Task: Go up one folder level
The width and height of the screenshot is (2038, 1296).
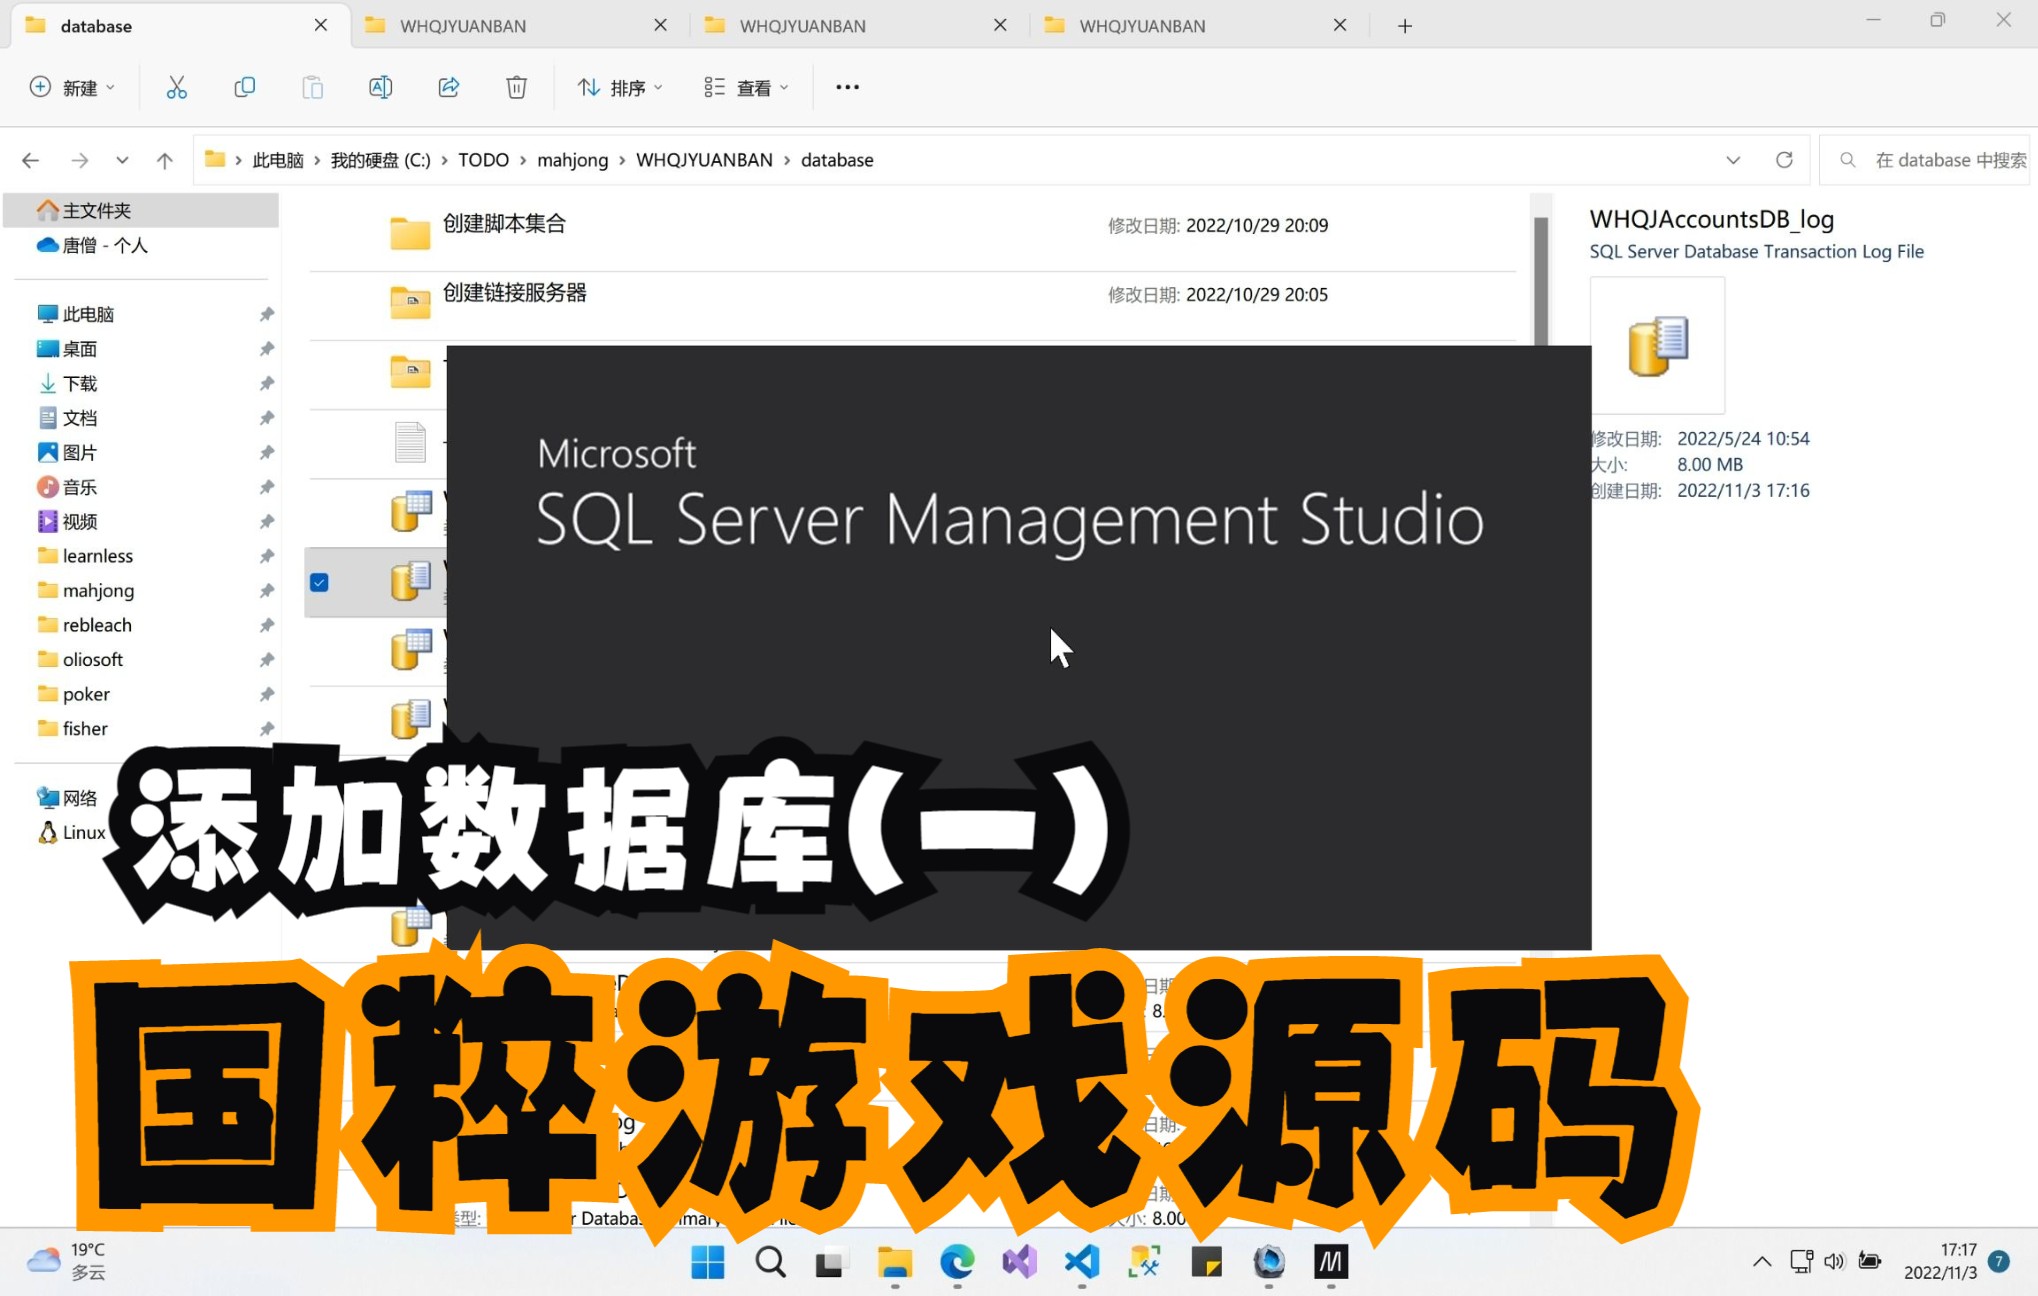Action: (x=165, y=160)
